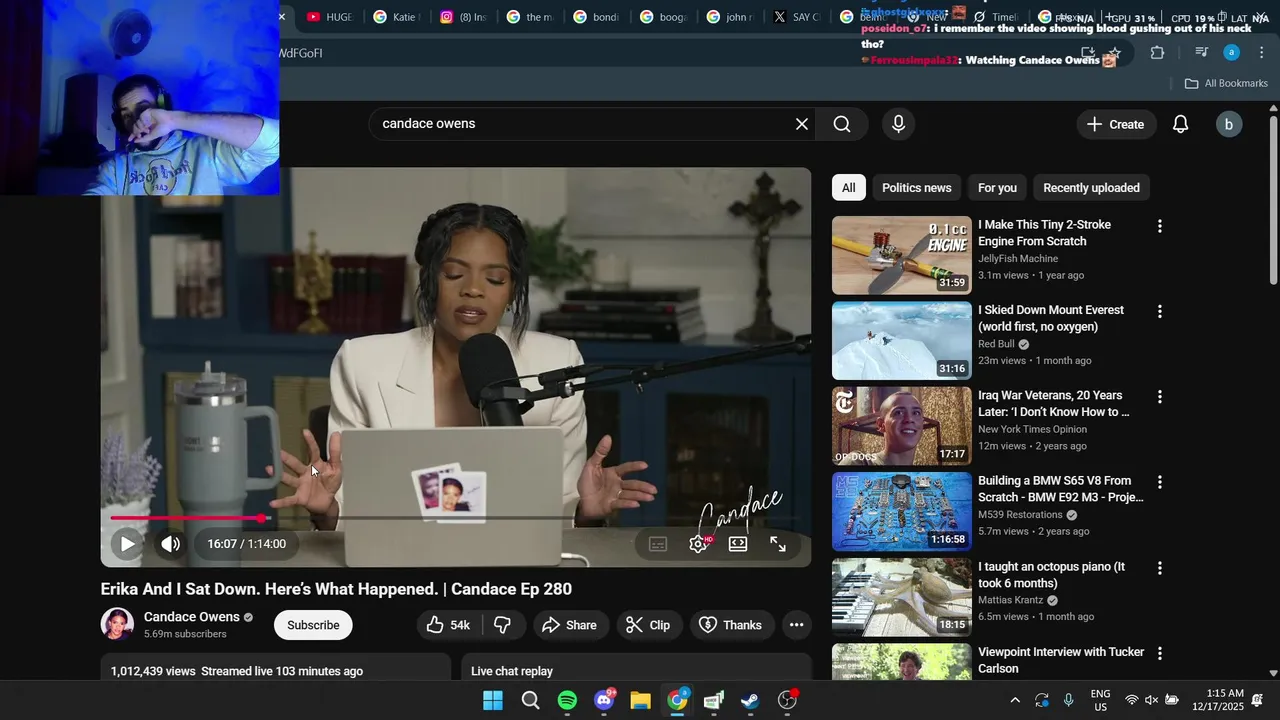Image resolution: width=1280 pixels, height=720 pixels.
Task: Visit the Red Bull channel
Action: (x=997, y=344)
